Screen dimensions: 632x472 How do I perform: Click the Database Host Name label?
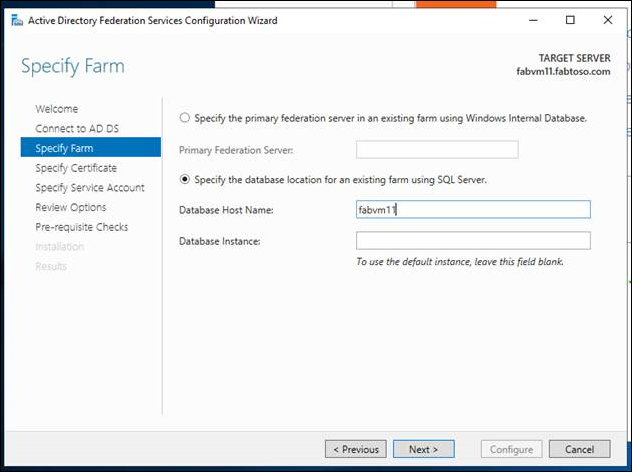[226, 210]
